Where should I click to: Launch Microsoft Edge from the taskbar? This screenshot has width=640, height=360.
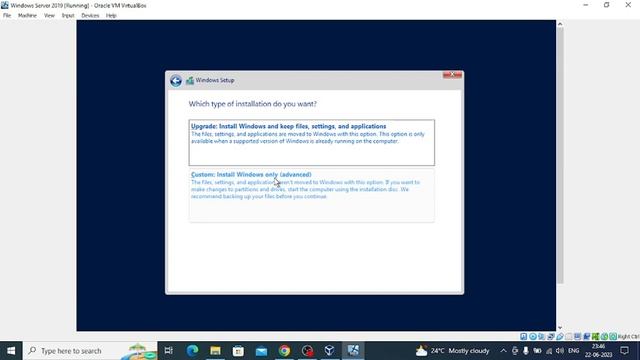192,351
